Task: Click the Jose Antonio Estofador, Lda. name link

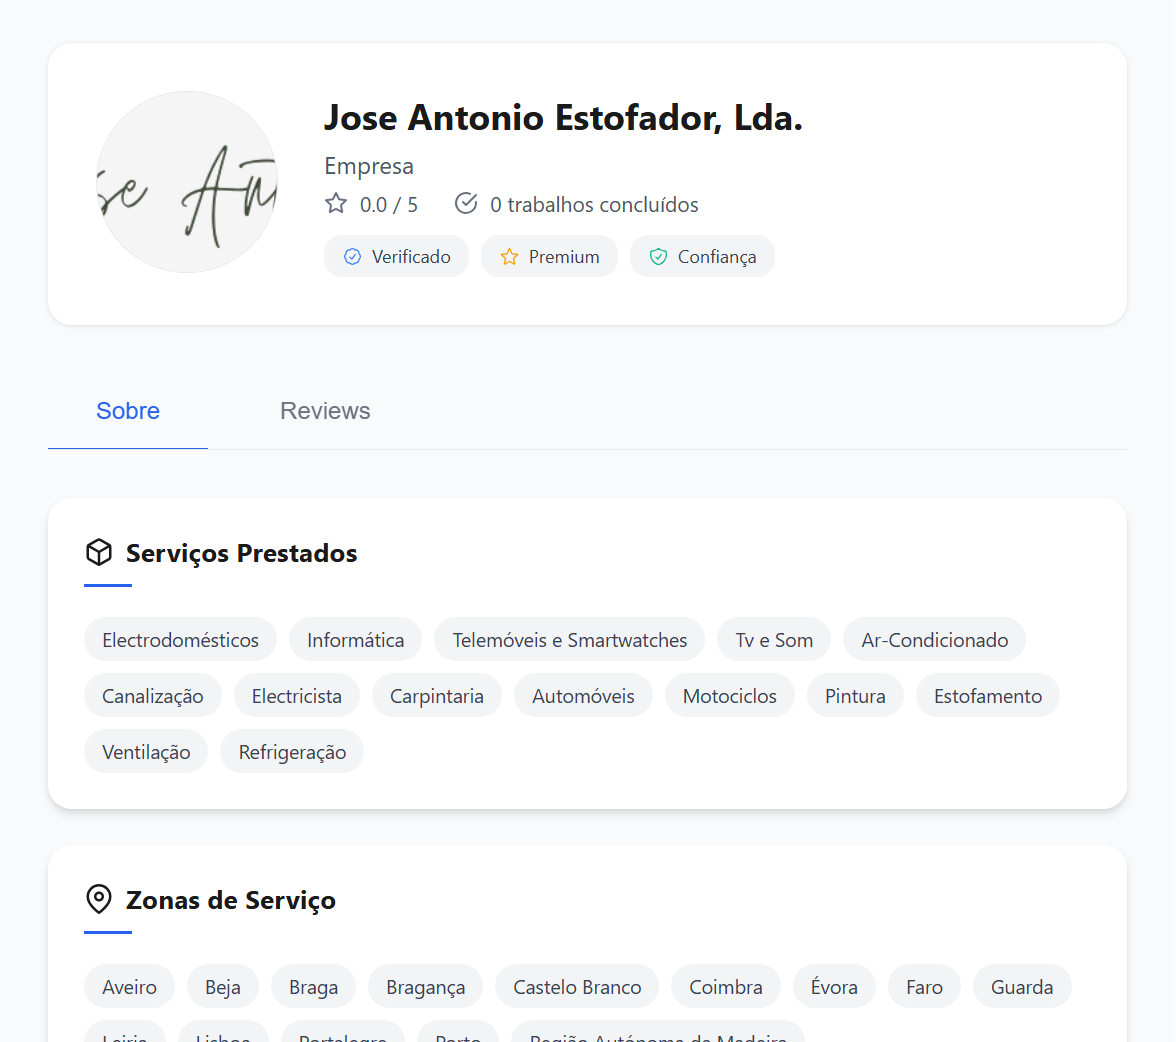Action: (x=563, y=117)
